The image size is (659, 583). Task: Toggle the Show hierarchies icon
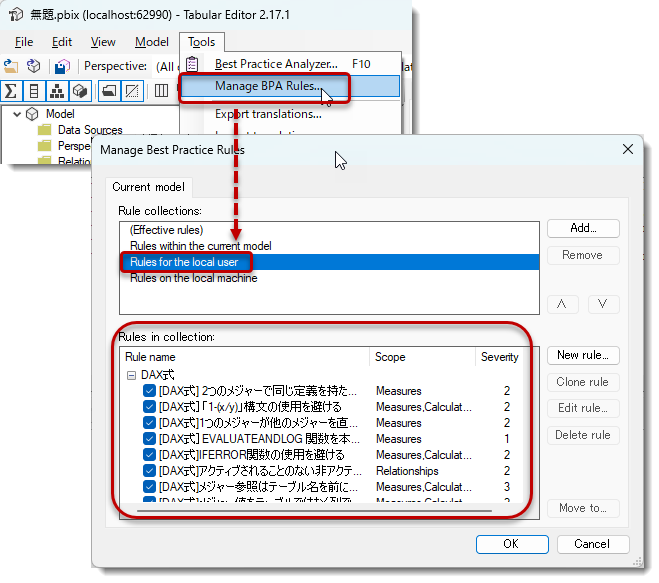point(57,90)
